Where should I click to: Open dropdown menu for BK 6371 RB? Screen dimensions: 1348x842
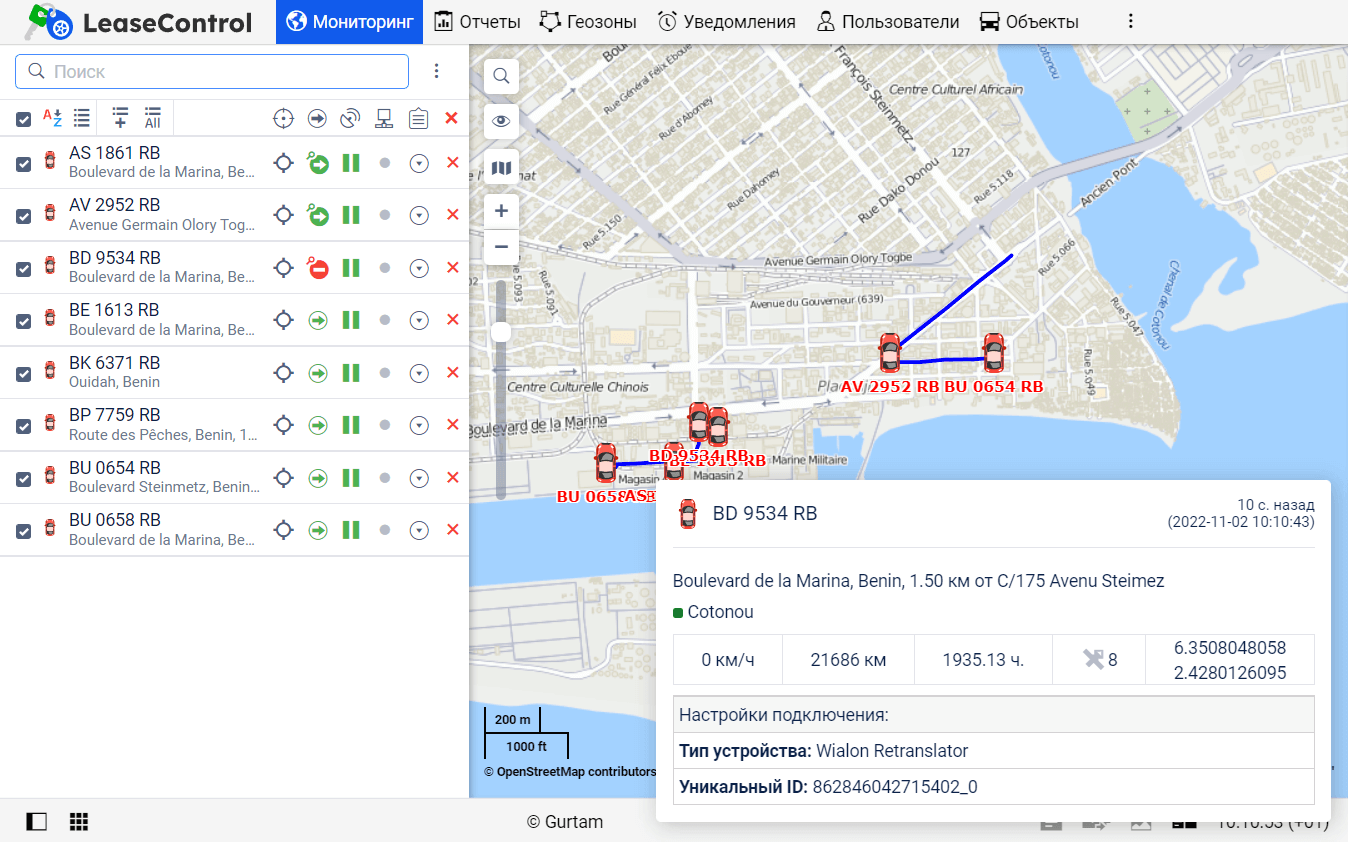click(419, 372)
